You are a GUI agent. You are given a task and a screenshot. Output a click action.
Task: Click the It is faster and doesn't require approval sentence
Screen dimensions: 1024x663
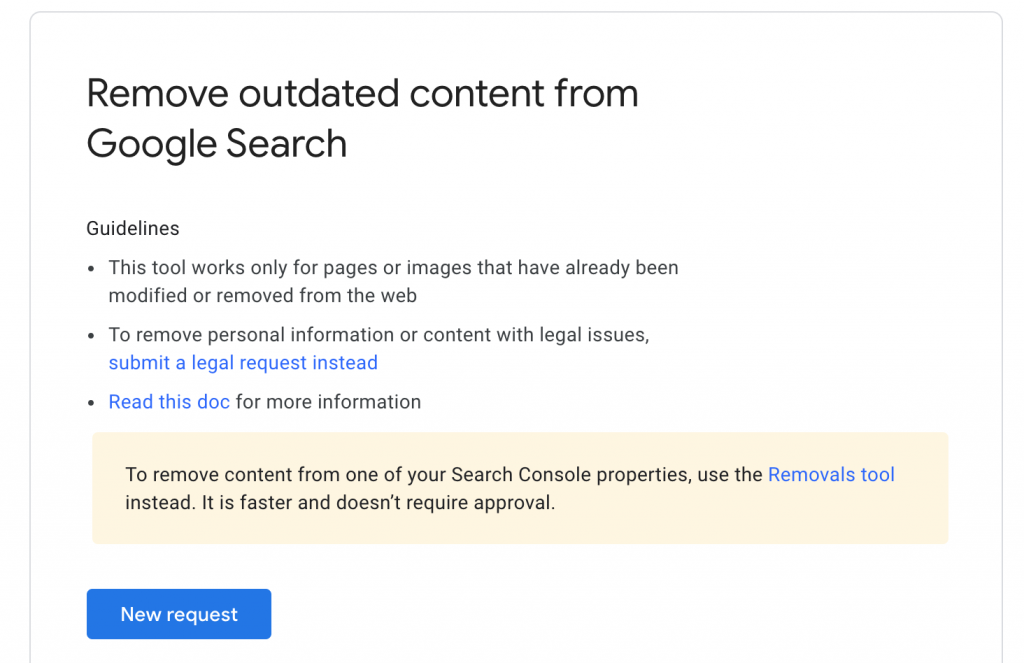coord(378,502)
